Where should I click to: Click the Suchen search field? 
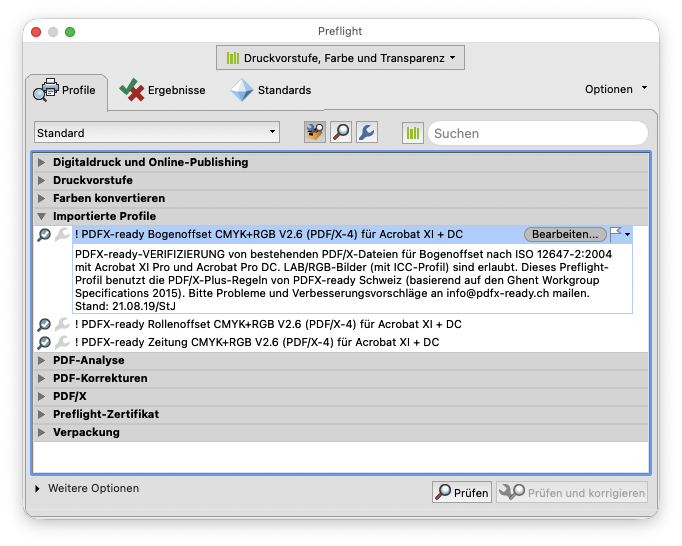[538, 133]
